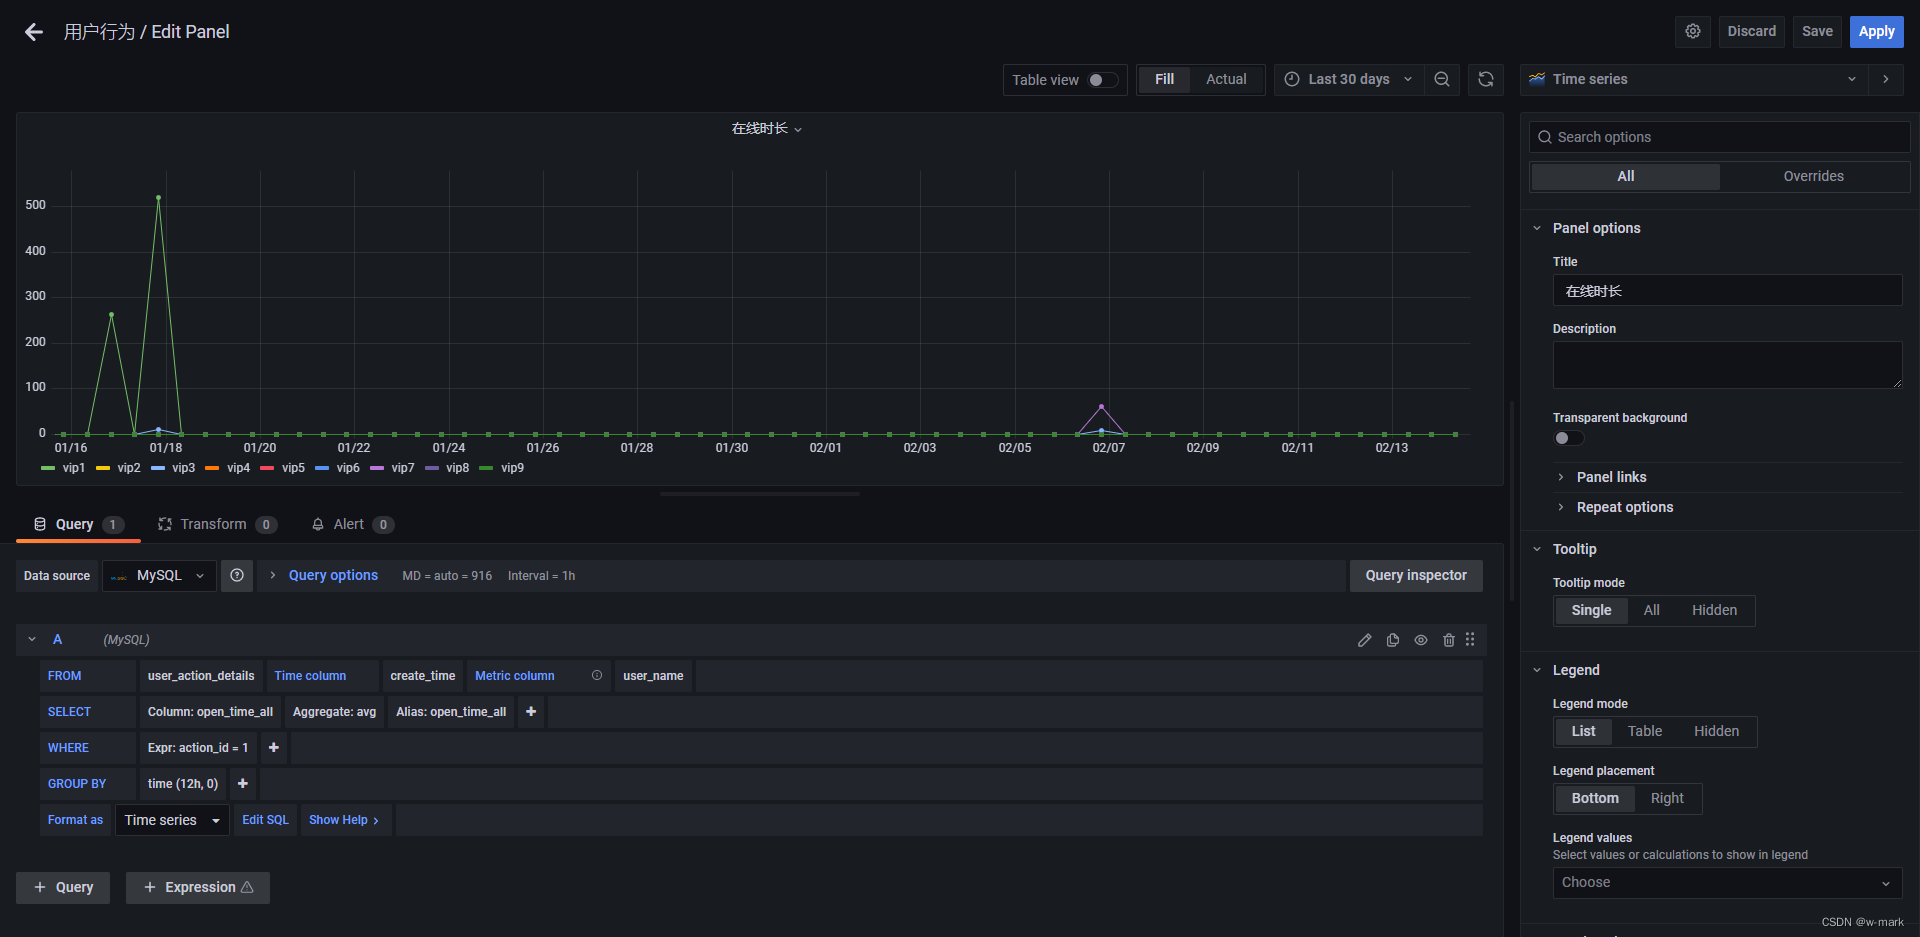
Task: Open Legend values Choose dropdown
Action: coord(1727,882)
